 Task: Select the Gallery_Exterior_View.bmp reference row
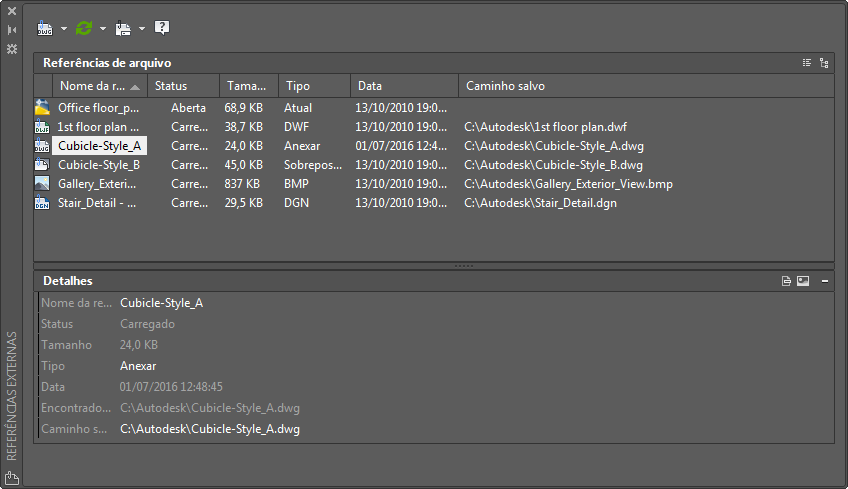(x=97, y=184)
